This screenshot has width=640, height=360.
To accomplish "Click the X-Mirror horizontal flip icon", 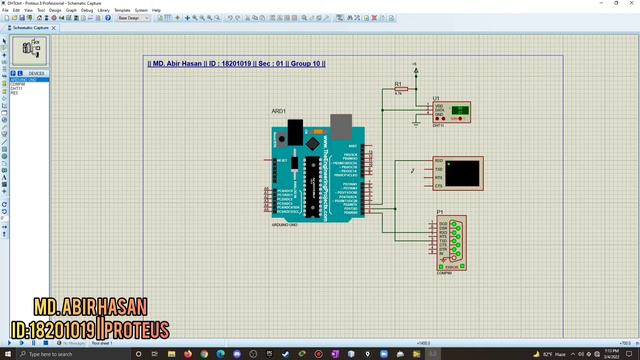I will tap(4, 227).
